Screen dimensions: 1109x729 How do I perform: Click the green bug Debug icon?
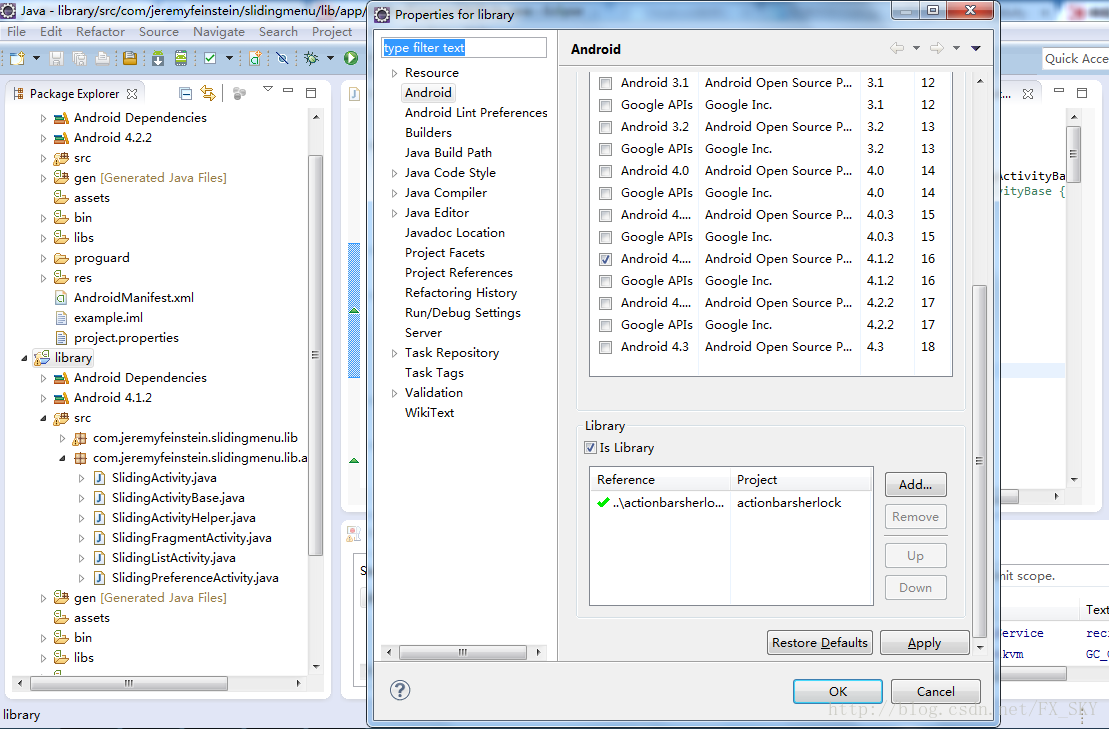311,59
